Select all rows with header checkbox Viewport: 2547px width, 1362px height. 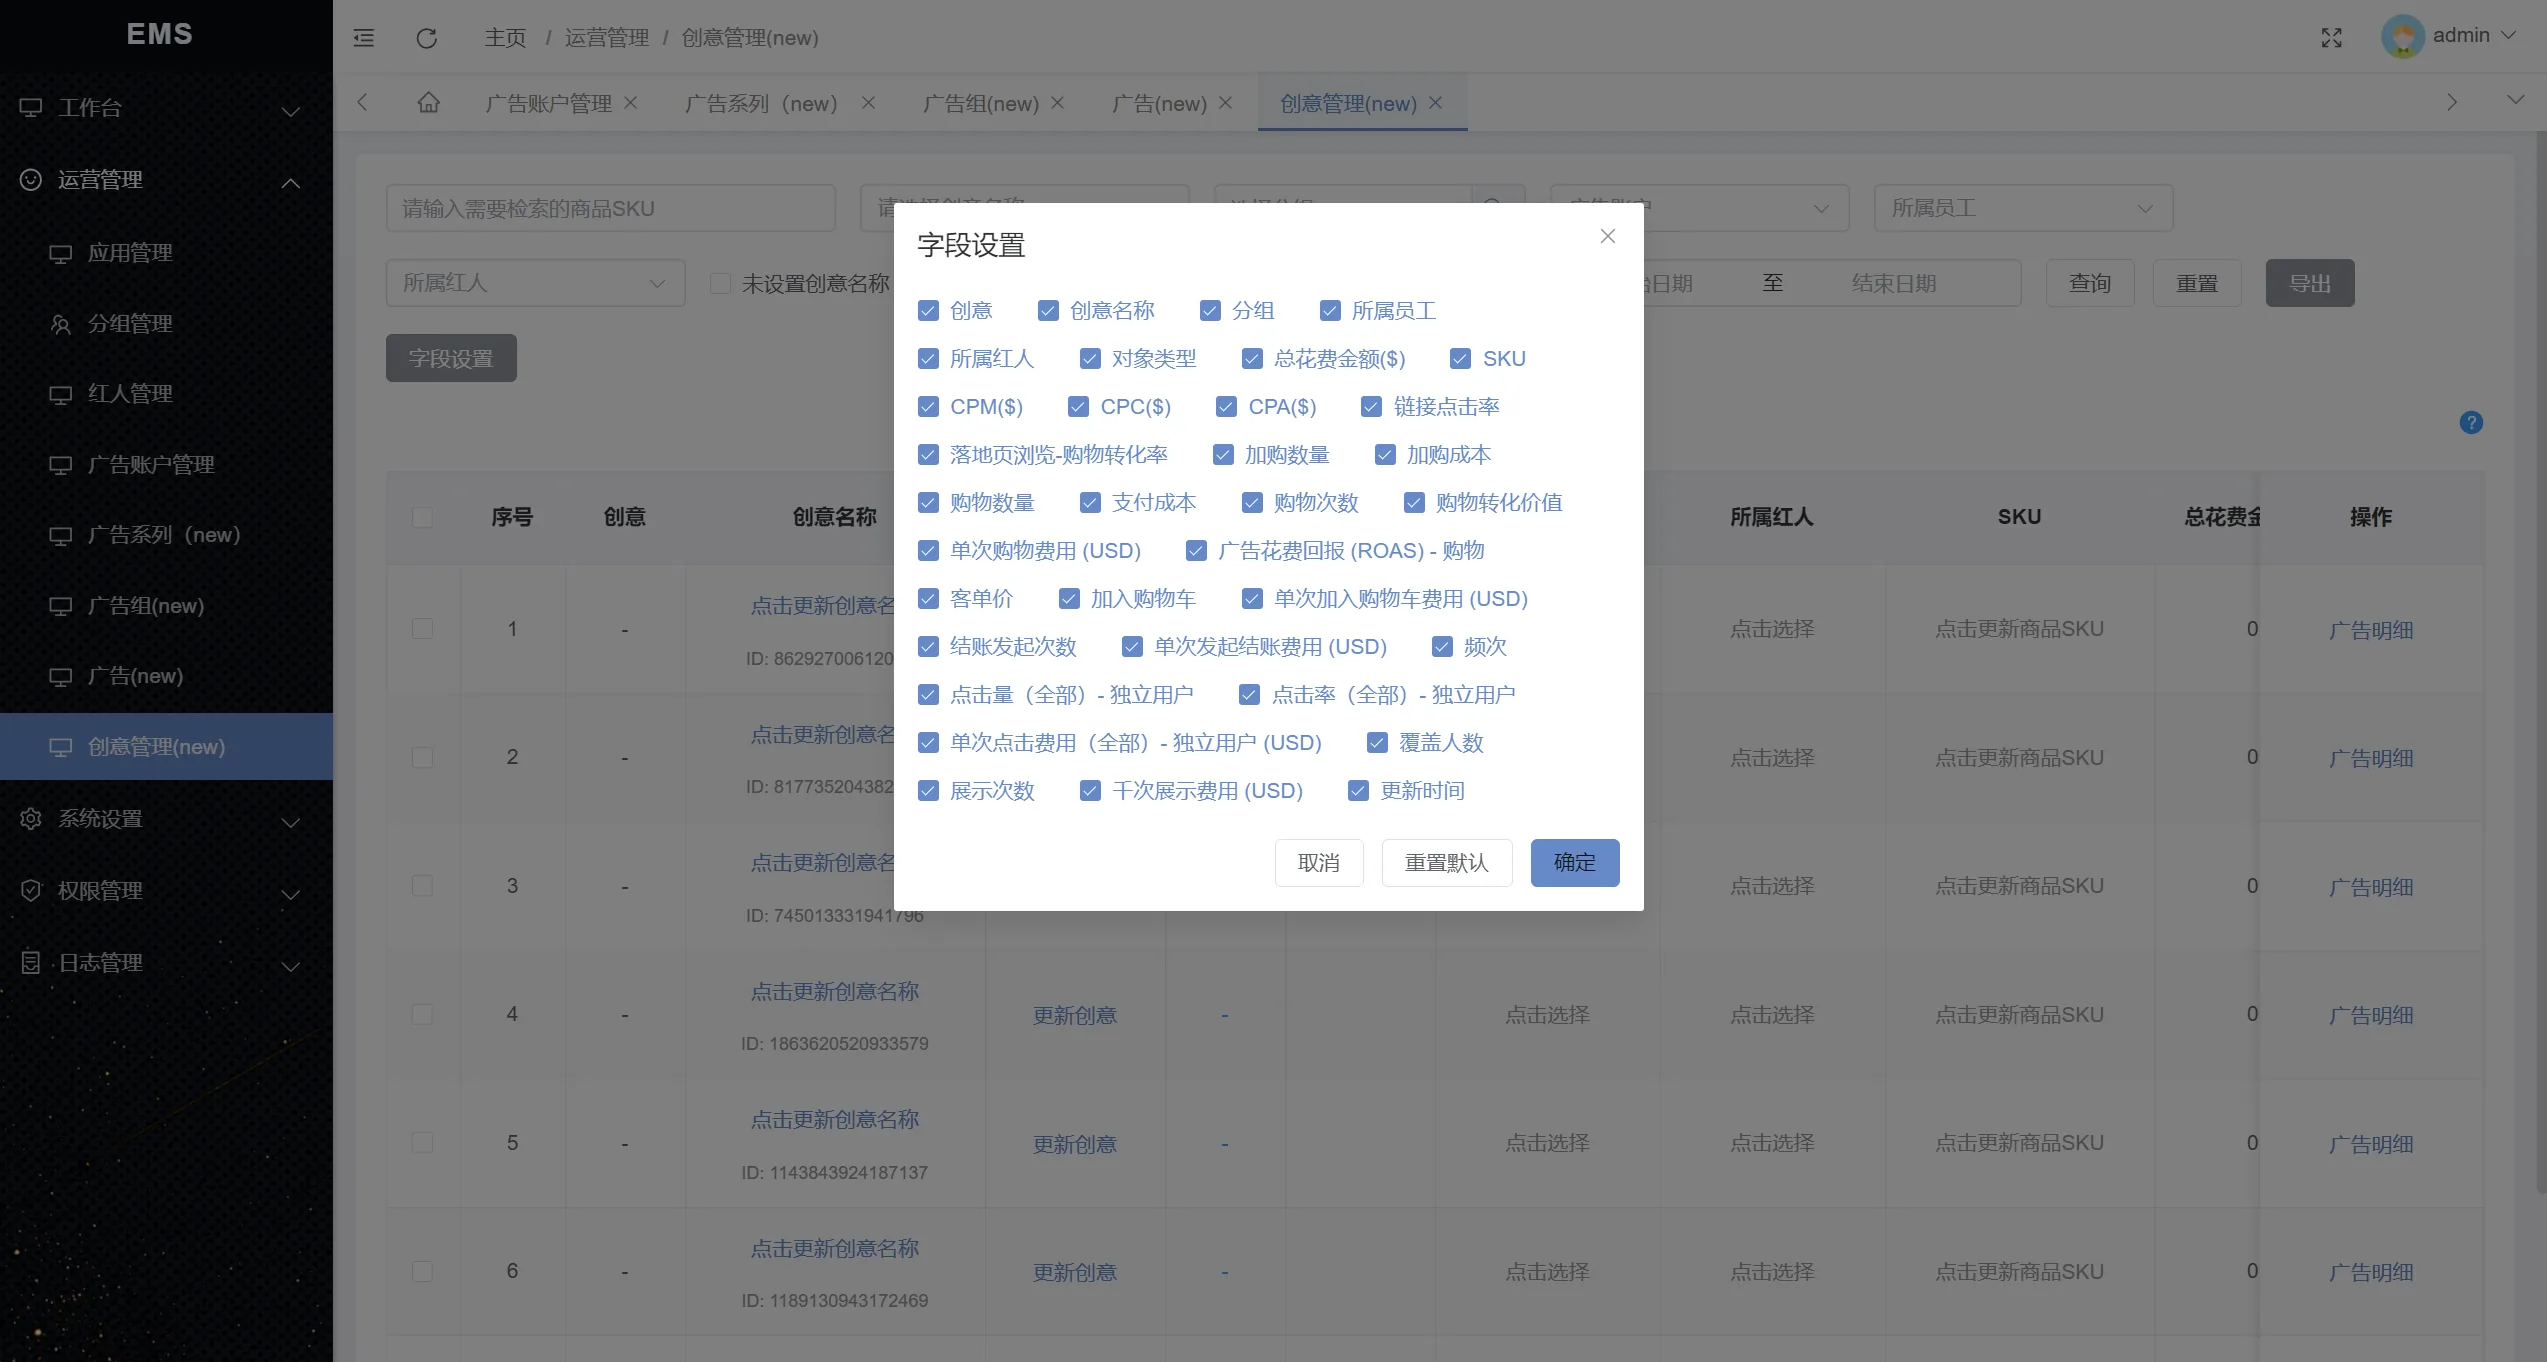(x=422, y=517)
